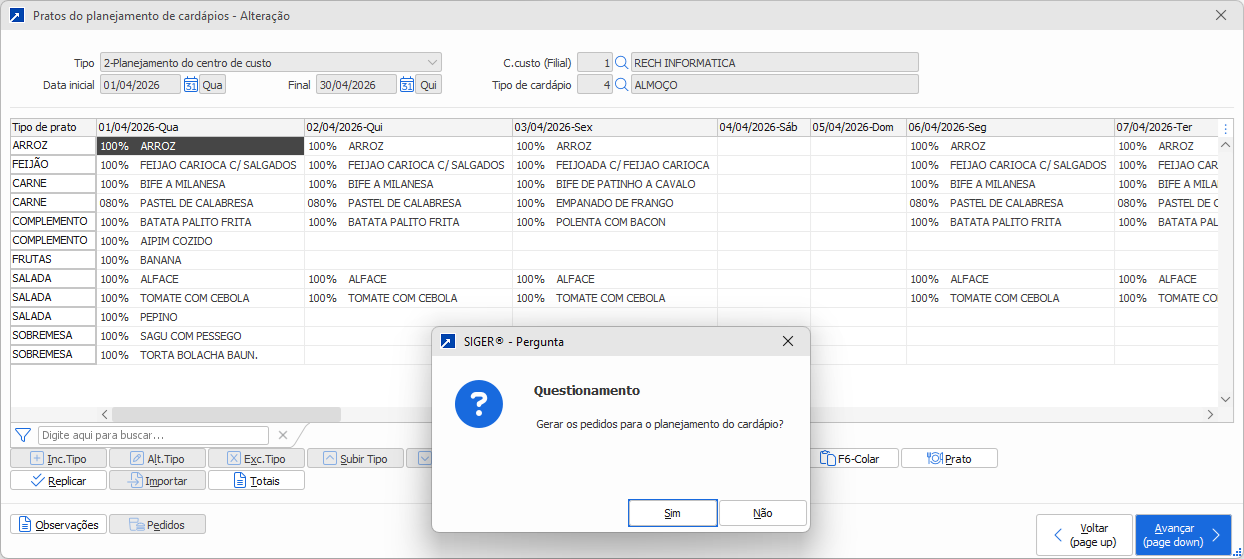Click the Data inicial calendar icon
This screenshot has height=559, width=1244.
click(x=190, y=85)
